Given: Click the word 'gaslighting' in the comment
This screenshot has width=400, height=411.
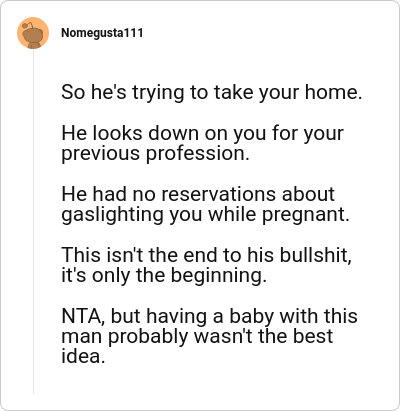Looking at the screenshot, I should pos(112,215).
